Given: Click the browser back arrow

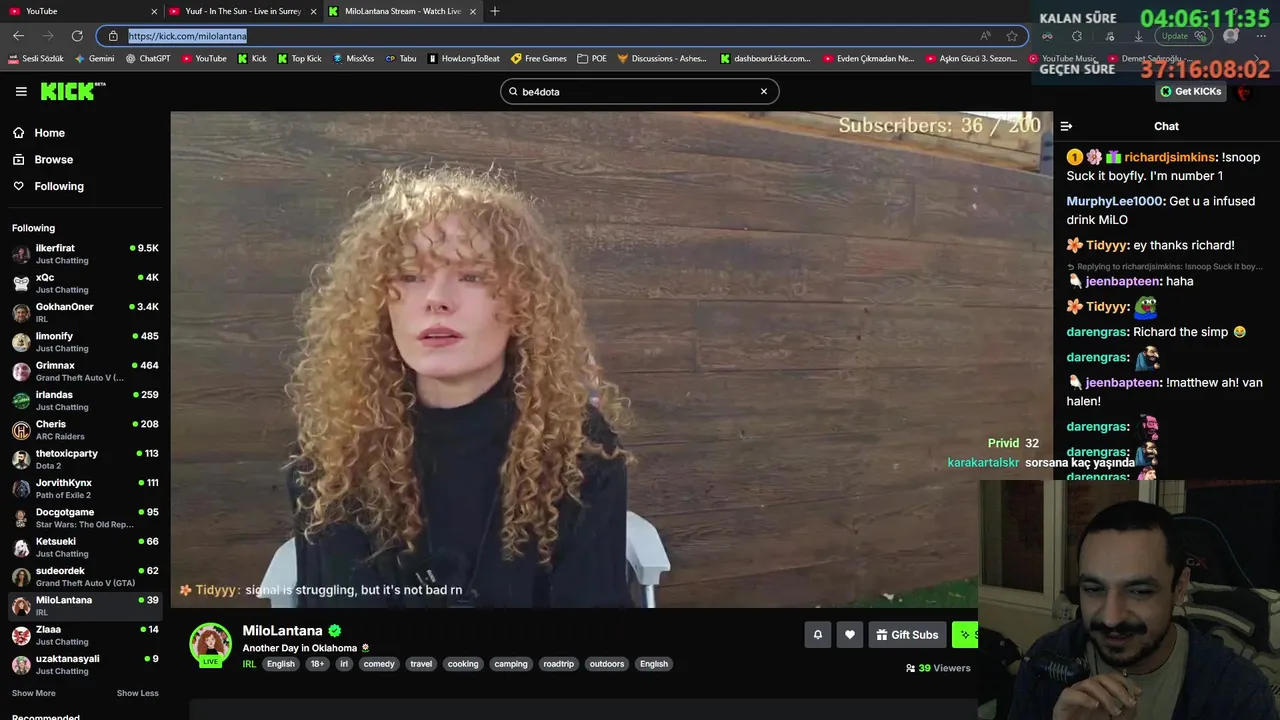Looking at the screenshot, I should (x=18, y=36).
